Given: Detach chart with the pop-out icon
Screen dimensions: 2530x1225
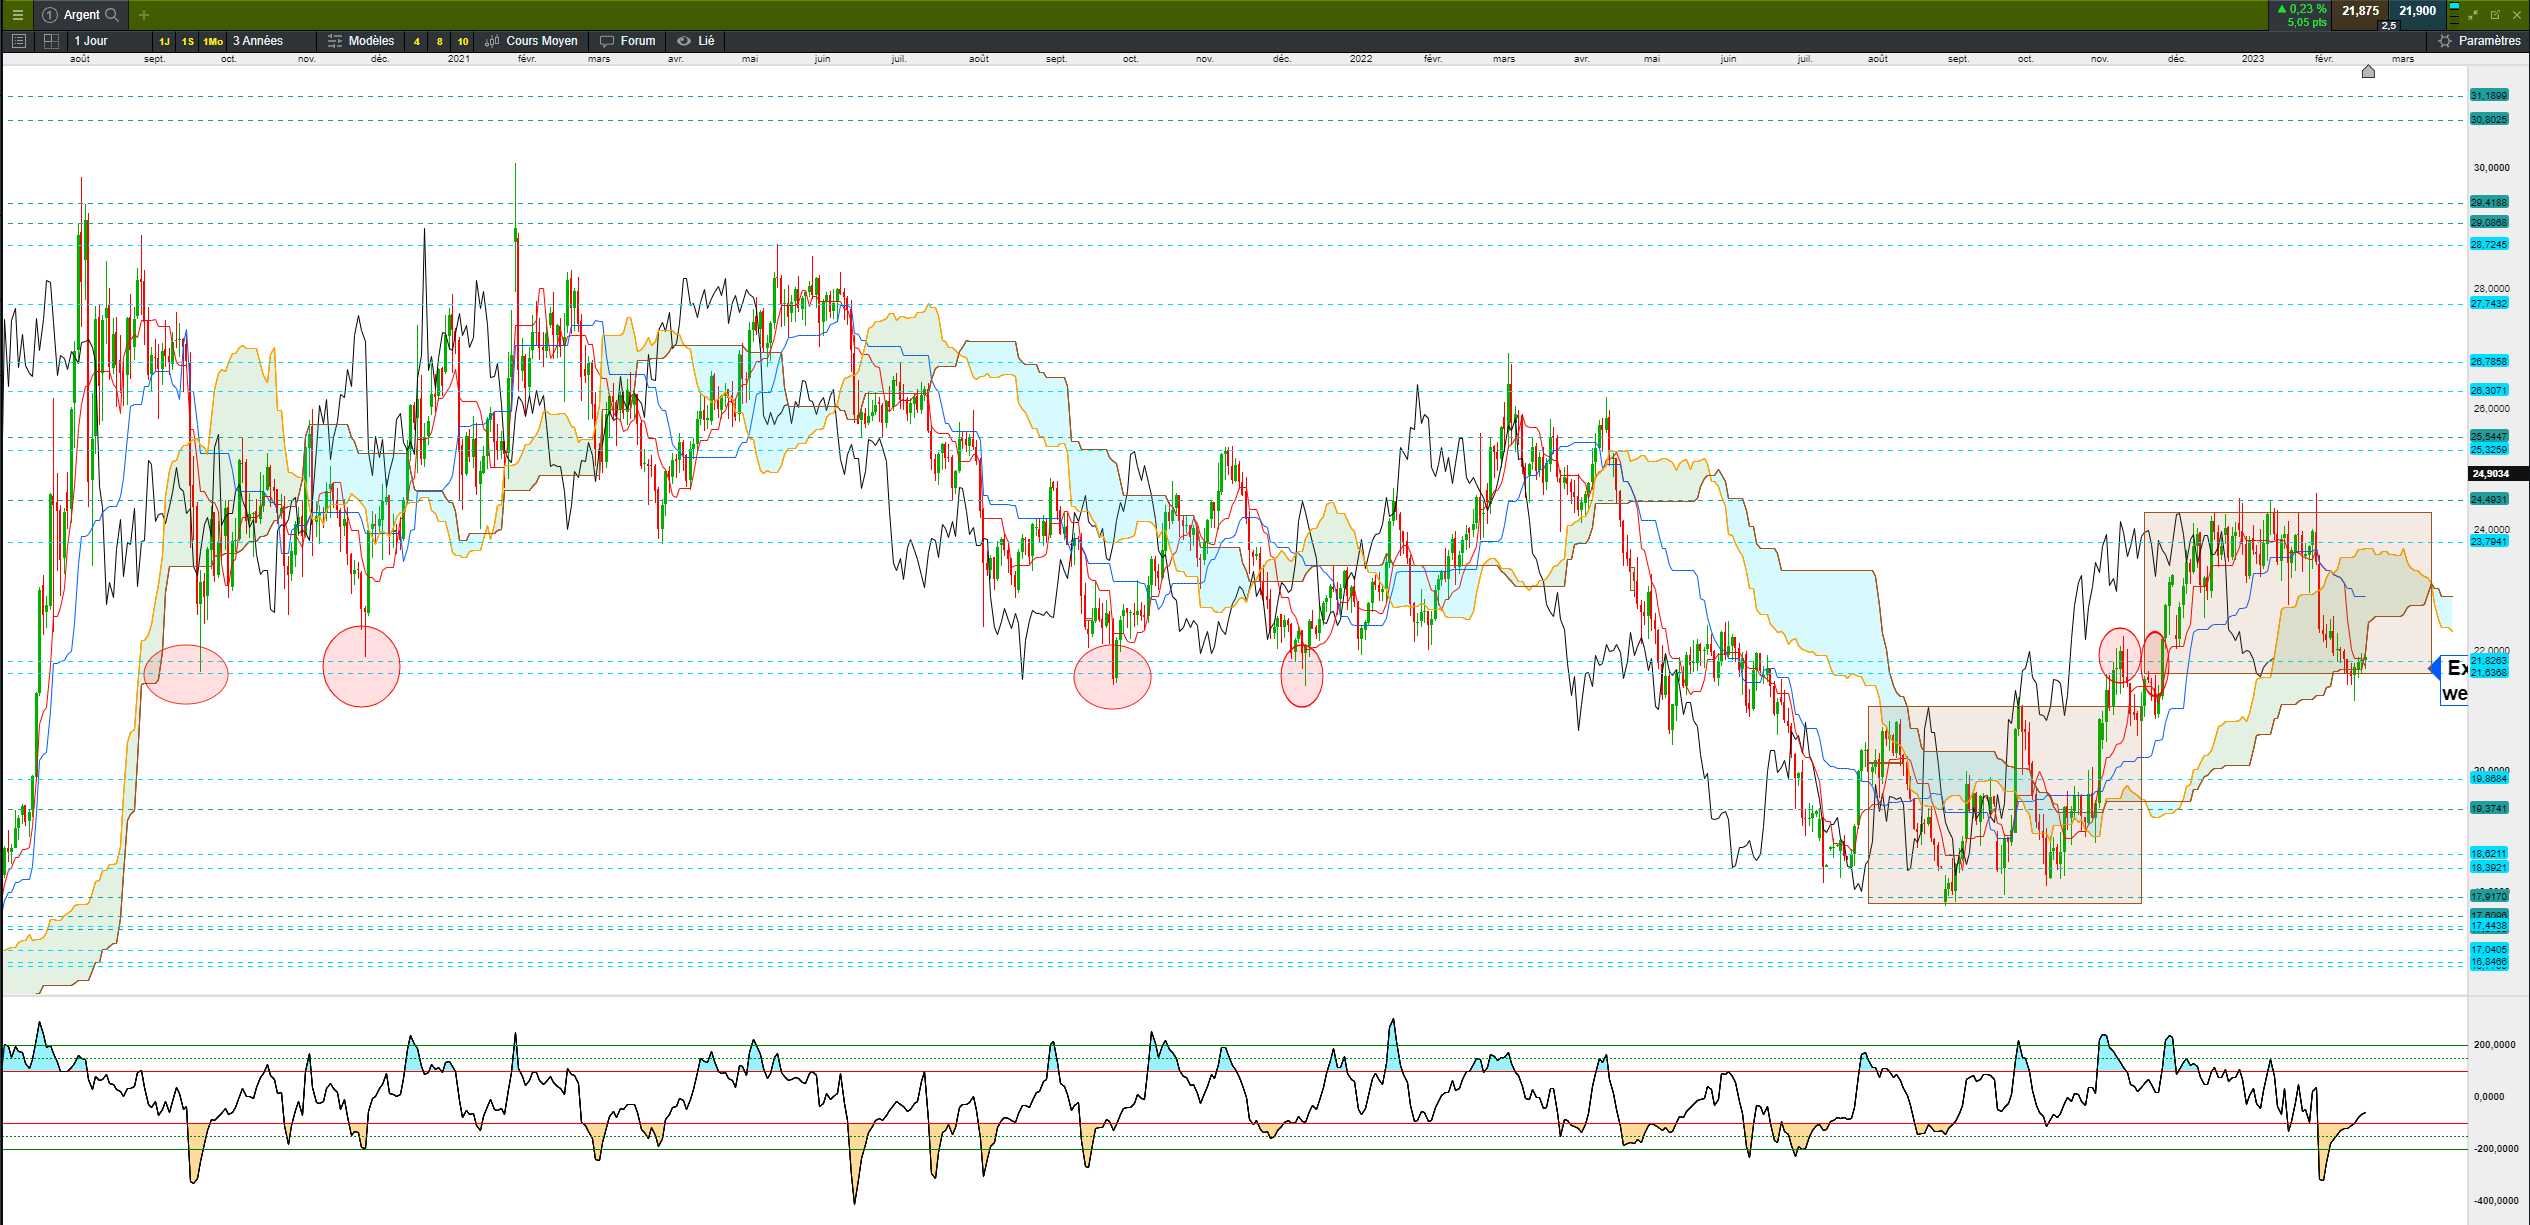Looking at the screenshot, I should point(2495,15).
